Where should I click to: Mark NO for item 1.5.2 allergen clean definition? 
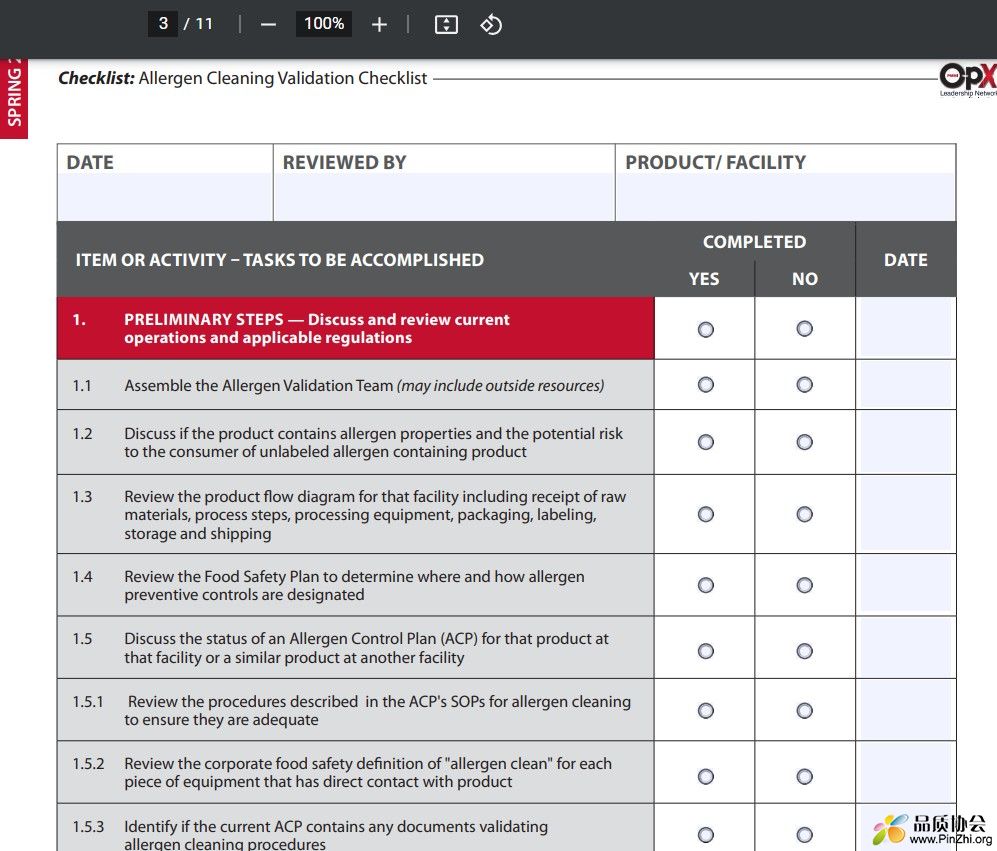click(x=804, y=776)
